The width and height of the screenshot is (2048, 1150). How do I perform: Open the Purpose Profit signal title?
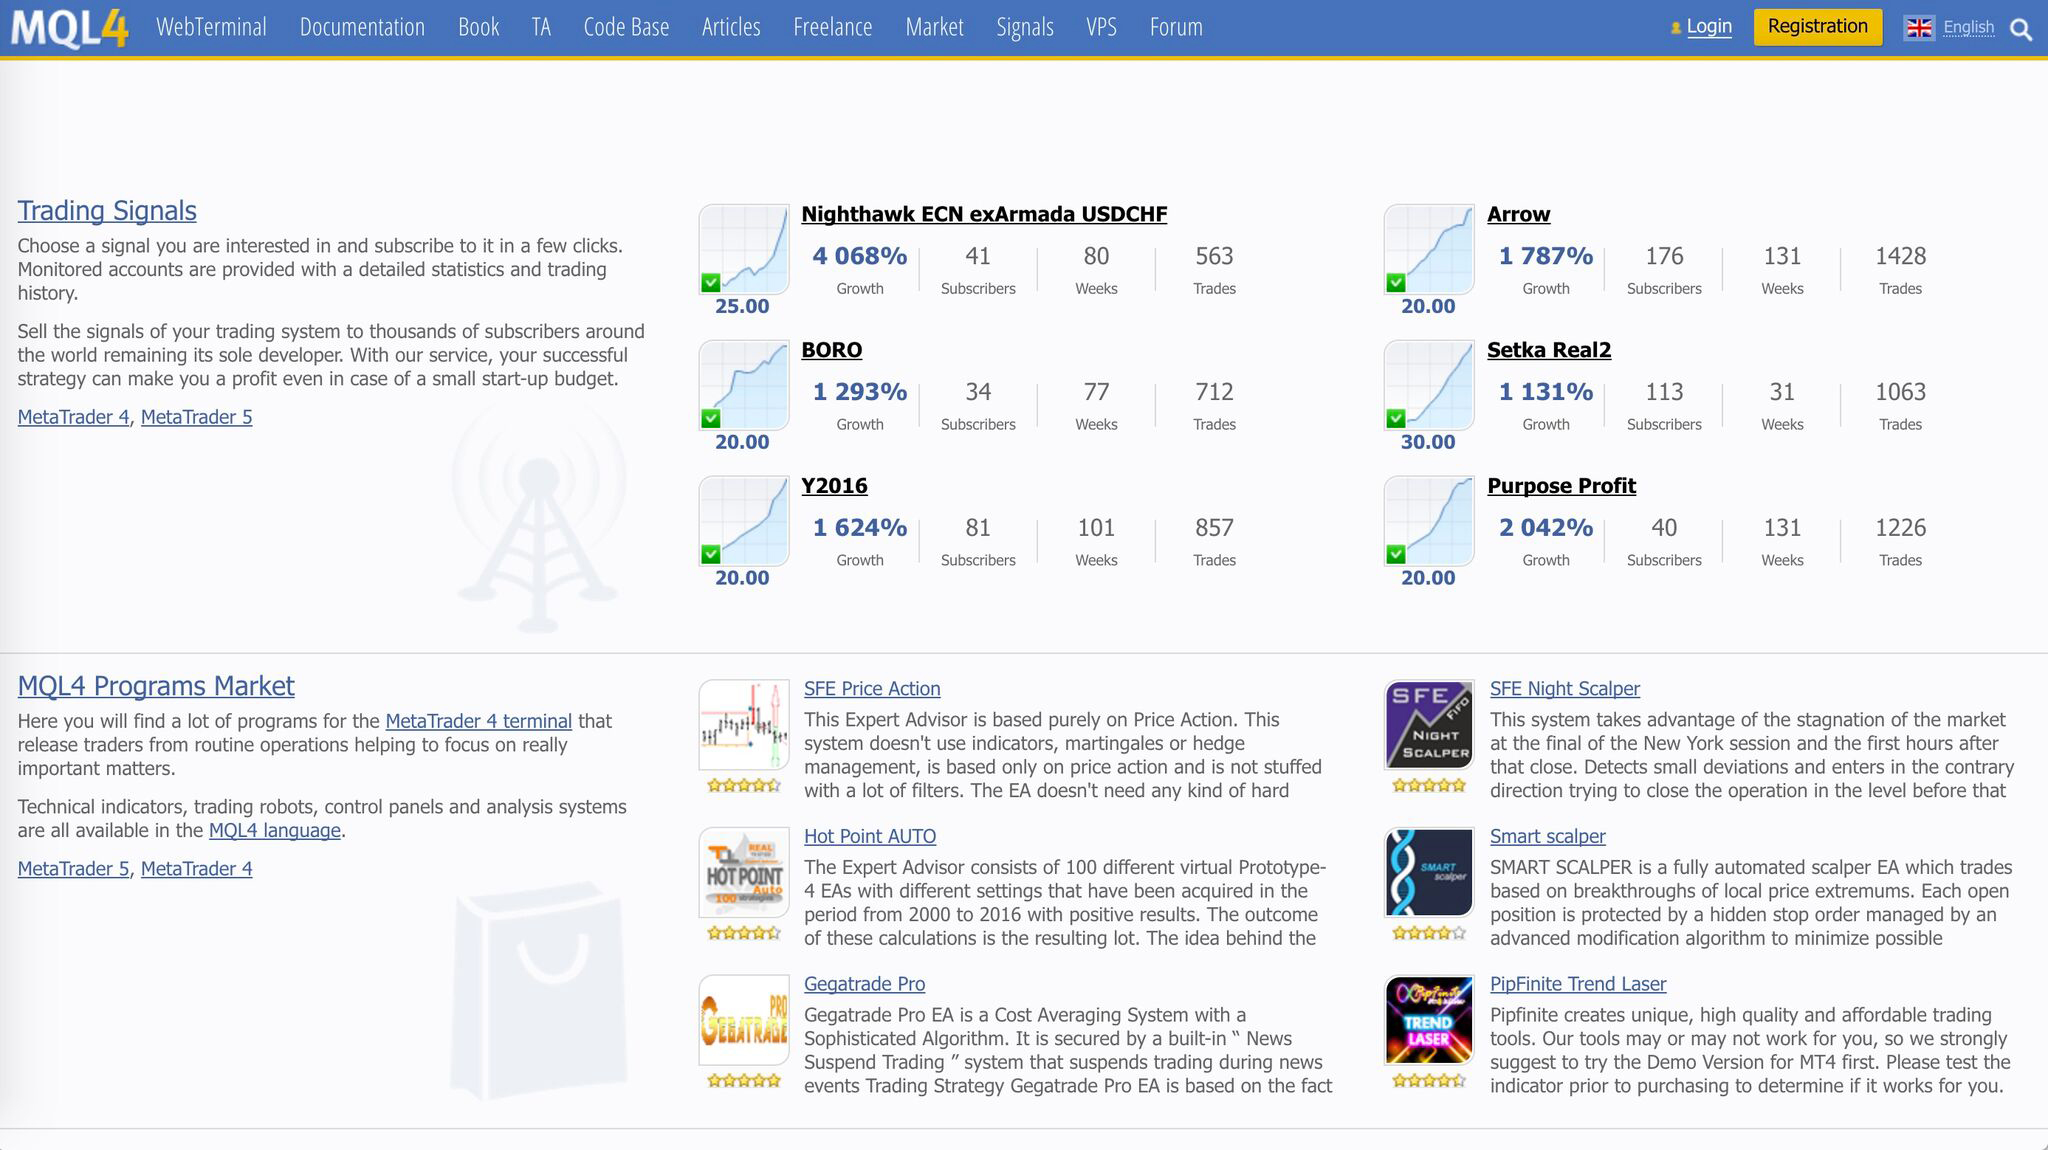(x=1561, y=486)
